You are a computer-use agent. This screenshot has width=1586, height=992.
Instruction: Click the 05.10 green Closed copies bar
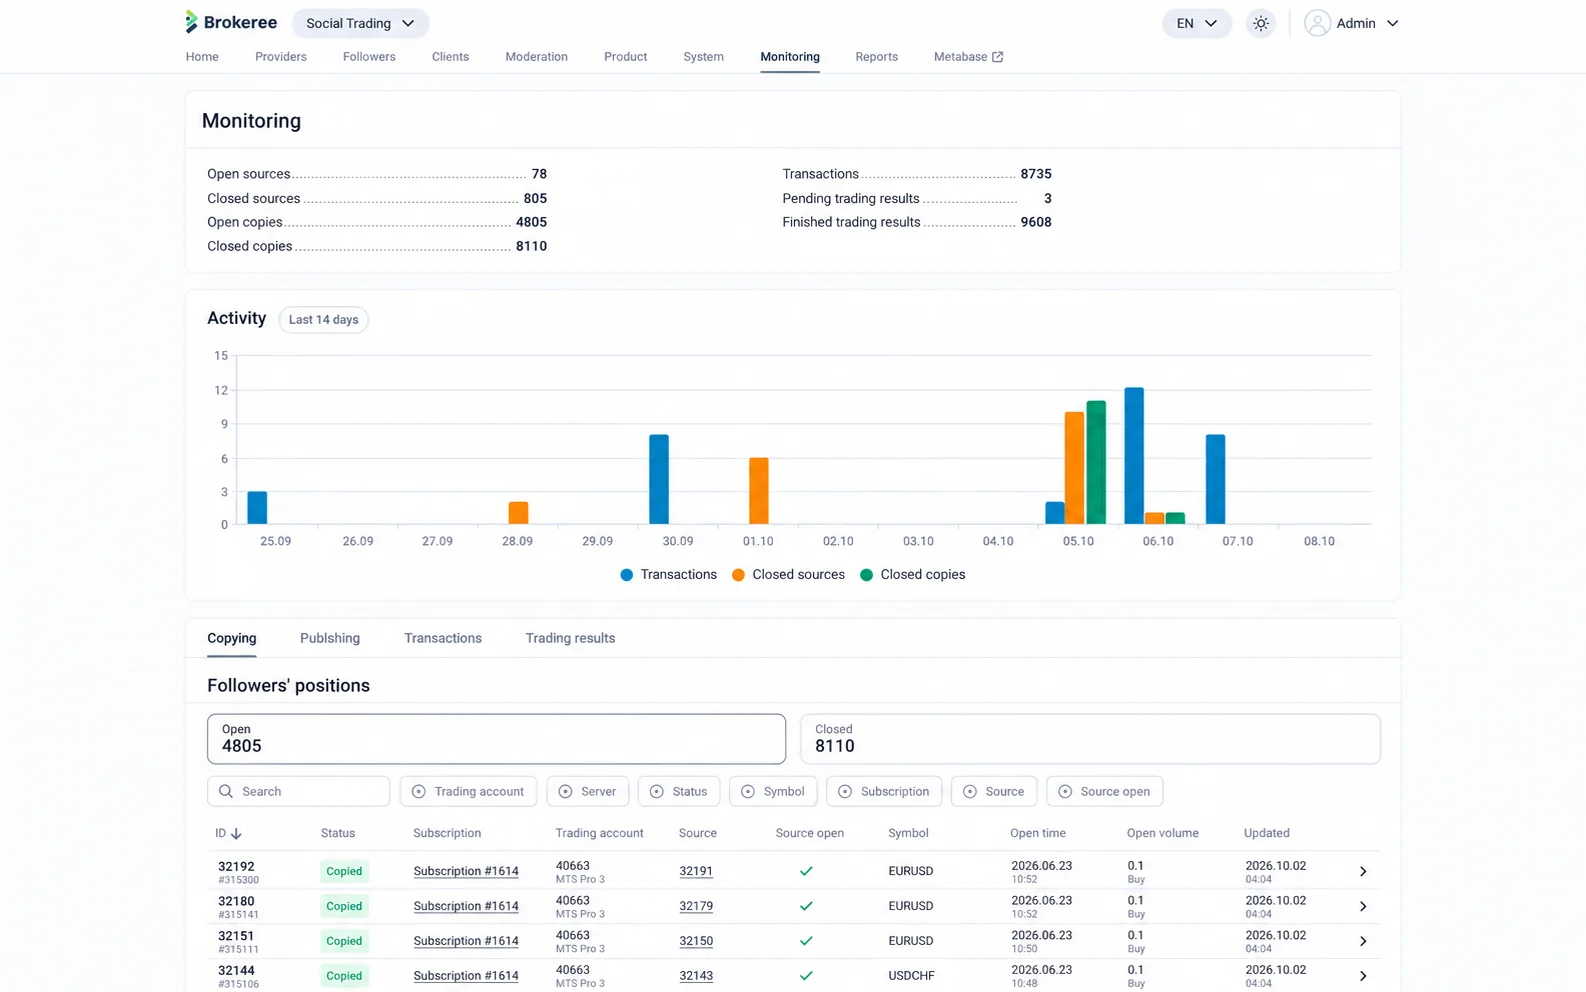pyautogui.click(x=1096, y=463)
